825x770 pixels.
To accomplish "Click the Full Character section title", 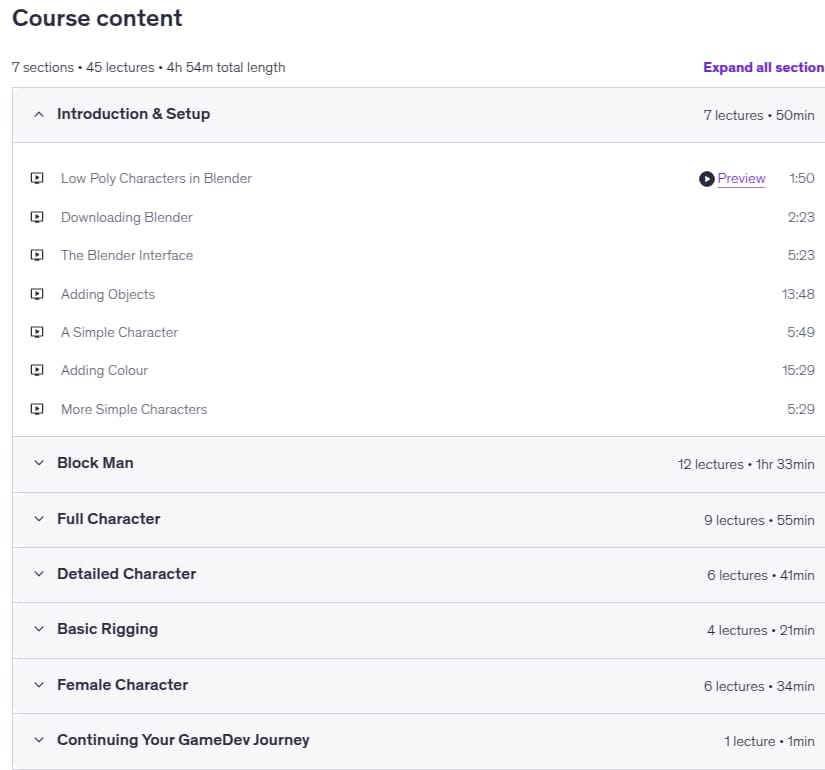I will 108,518.
